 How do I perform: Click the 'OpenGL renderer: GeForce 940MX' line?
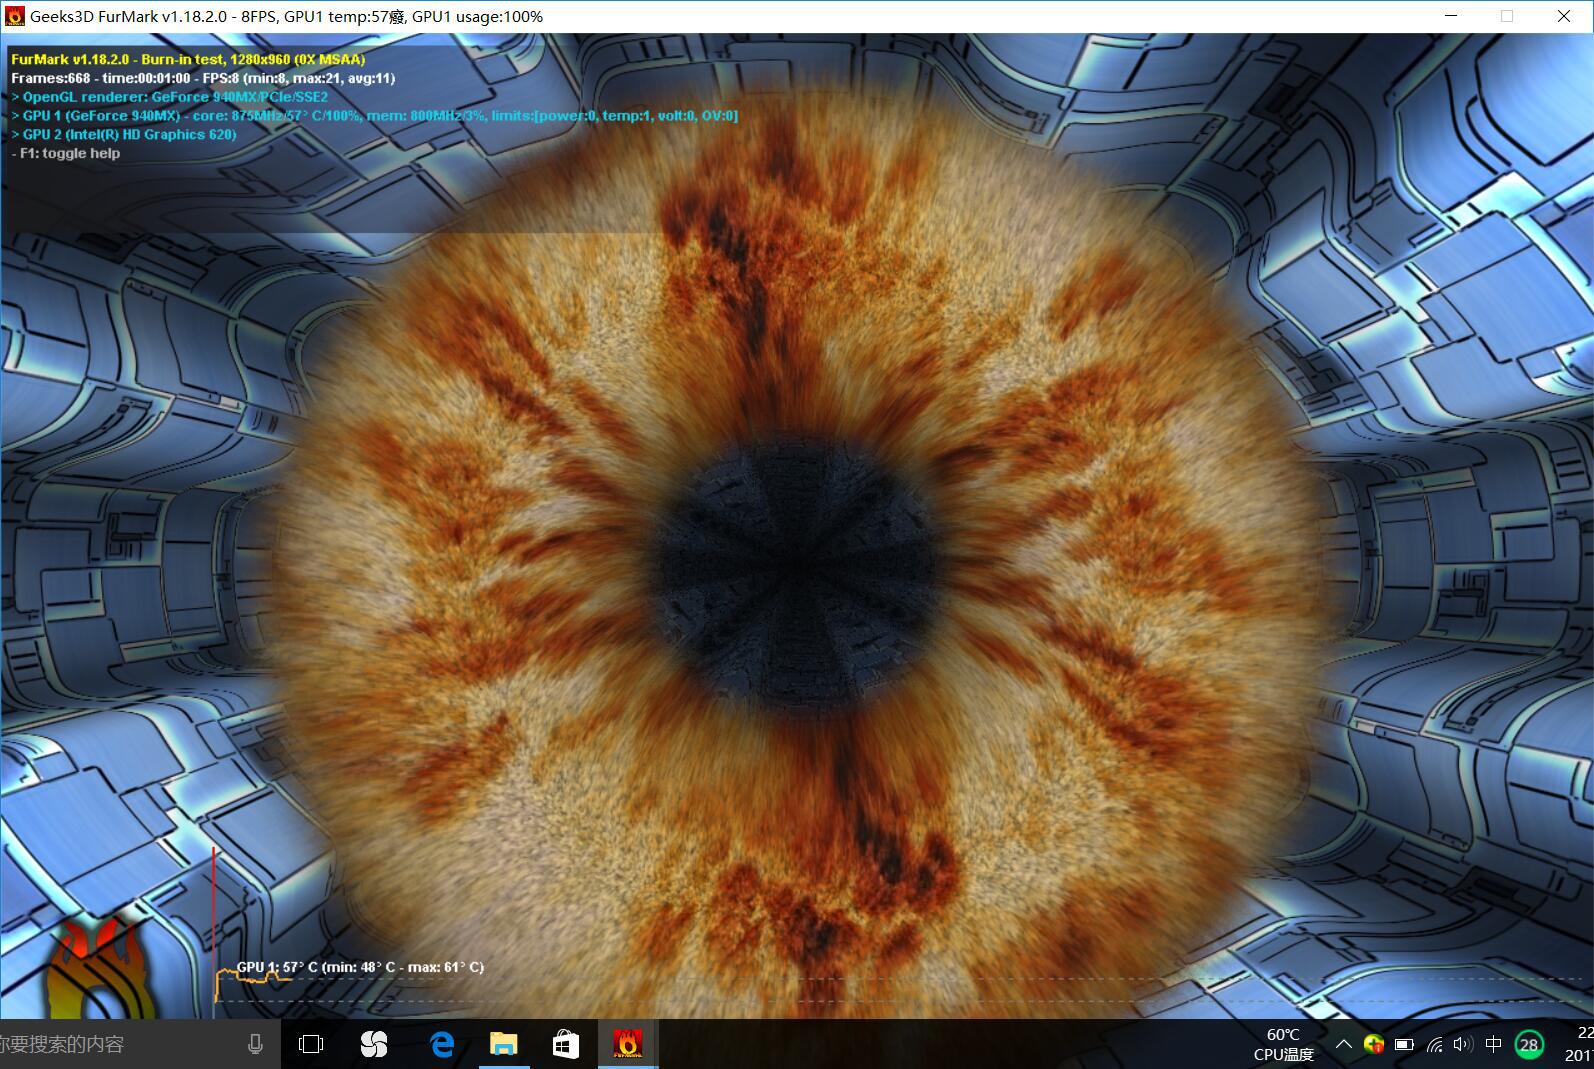coord(170,97)
